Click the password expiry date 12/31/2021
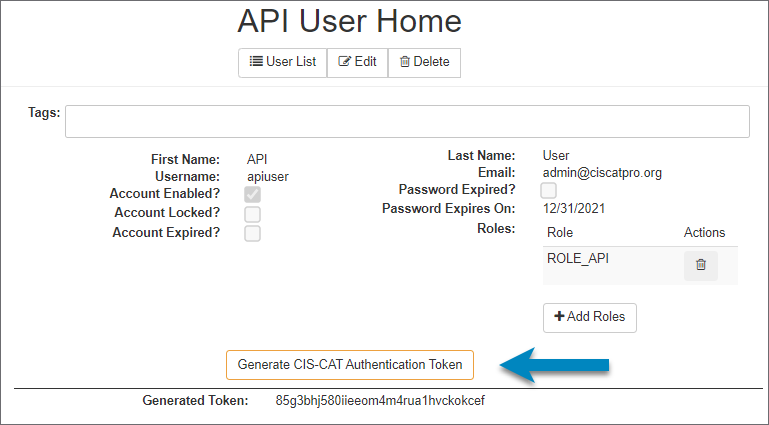This screenshot has width=769, height=425. tap(575, 209)
